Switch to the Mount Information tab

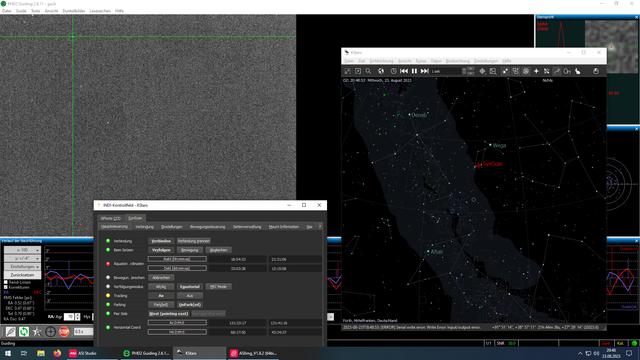pyautogui.click(x=284, y=227)
